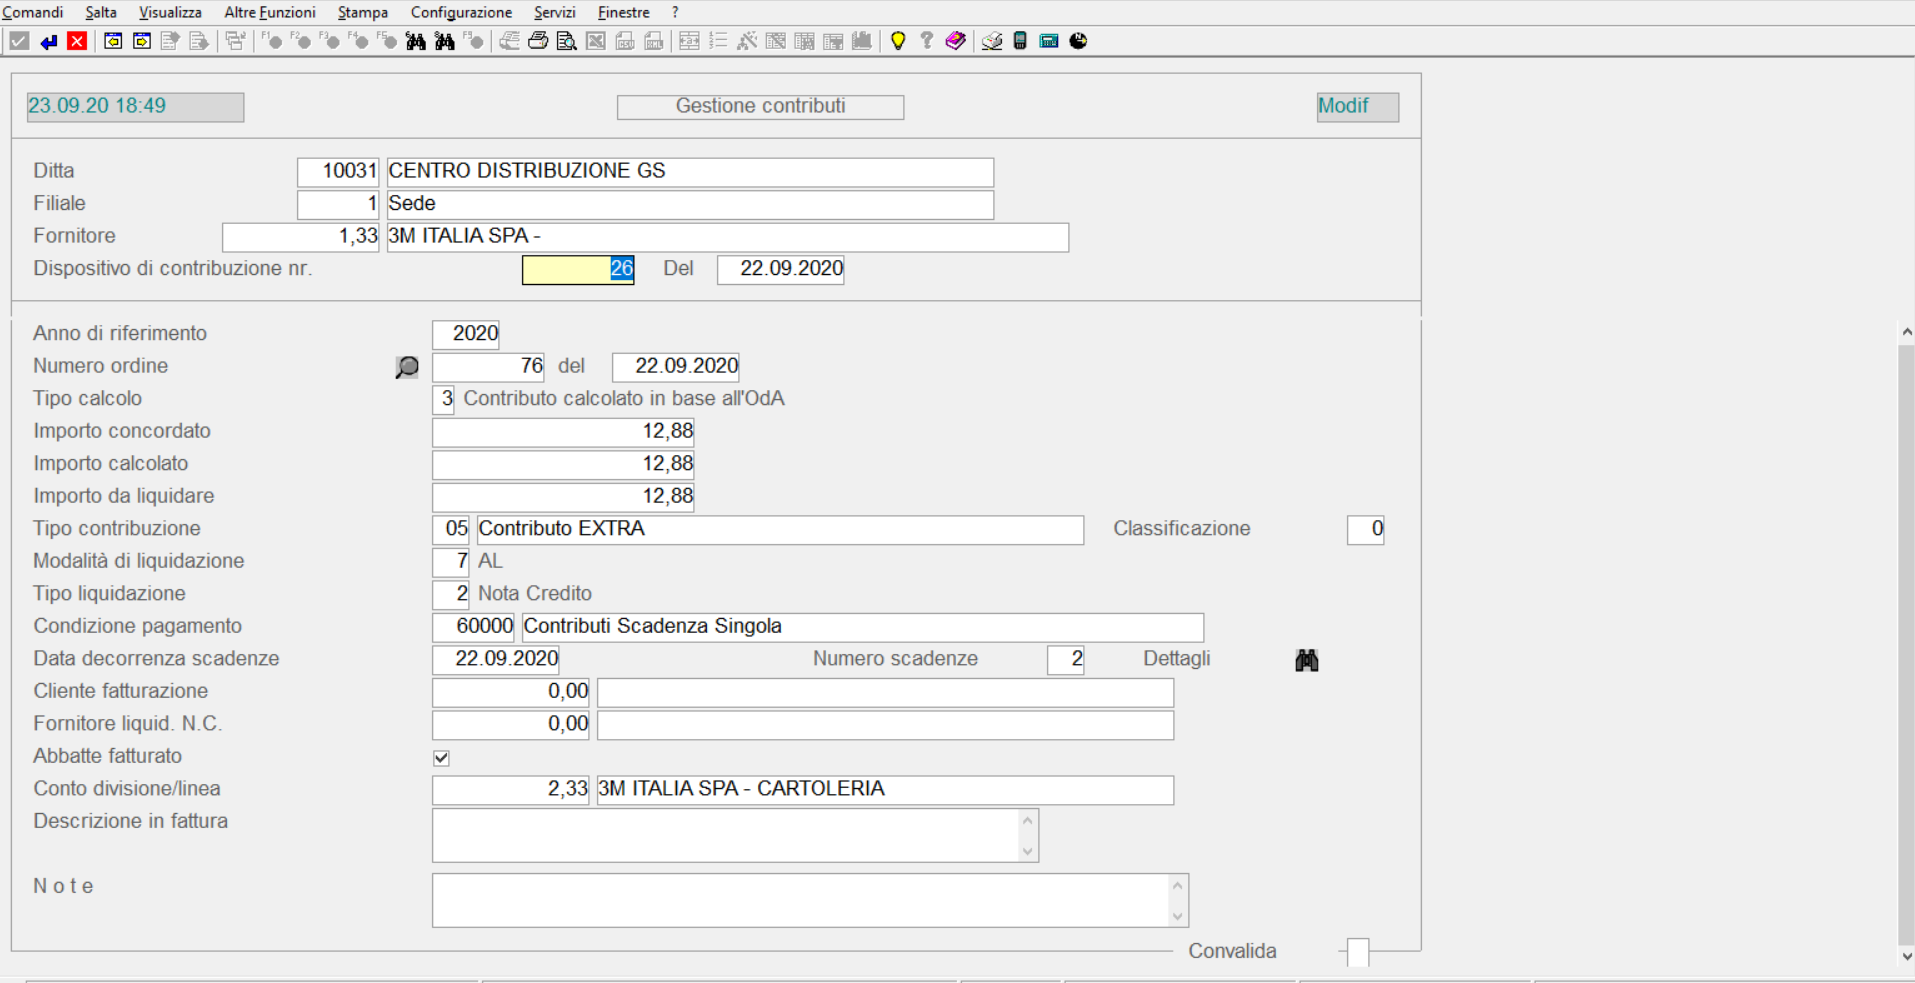Open print preview magnifier page icon
This screenshot has height=983, width=1915.
[566, 41]
